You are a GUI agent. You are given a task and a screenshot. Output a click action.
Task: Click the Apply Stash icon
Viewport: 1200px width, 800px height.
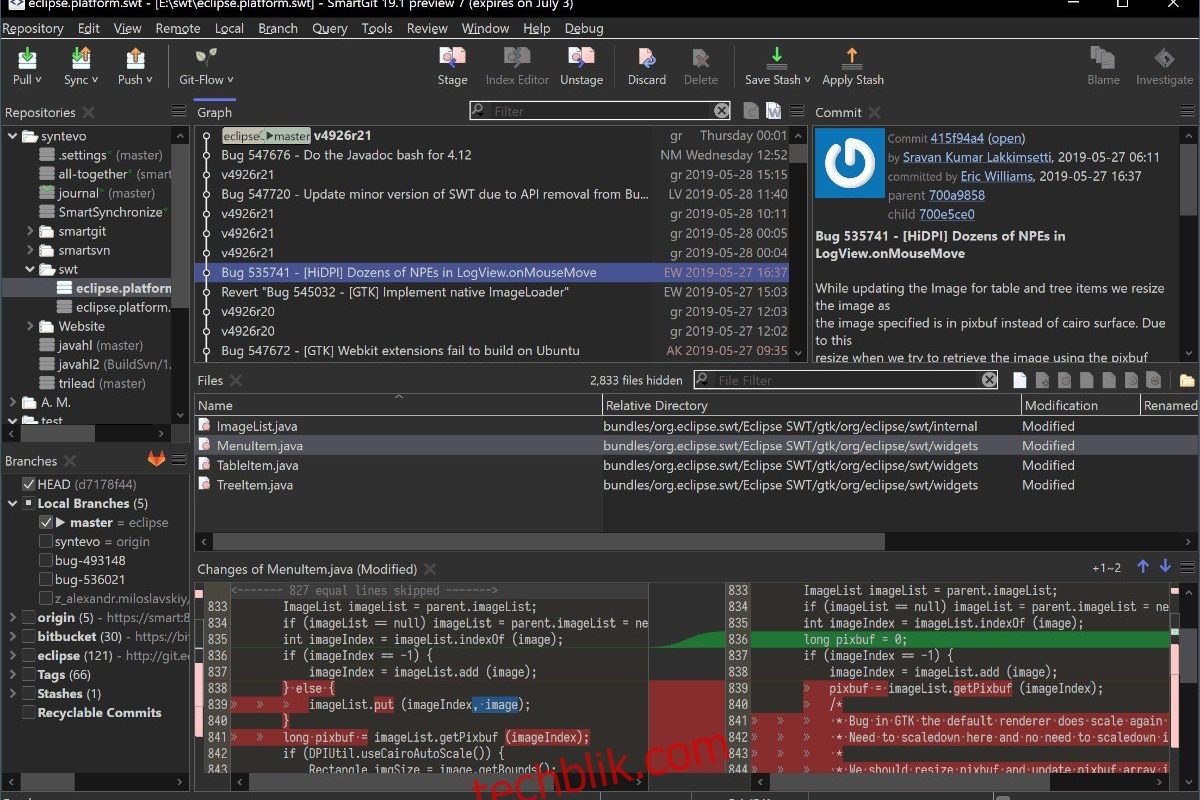click(852, 58)
